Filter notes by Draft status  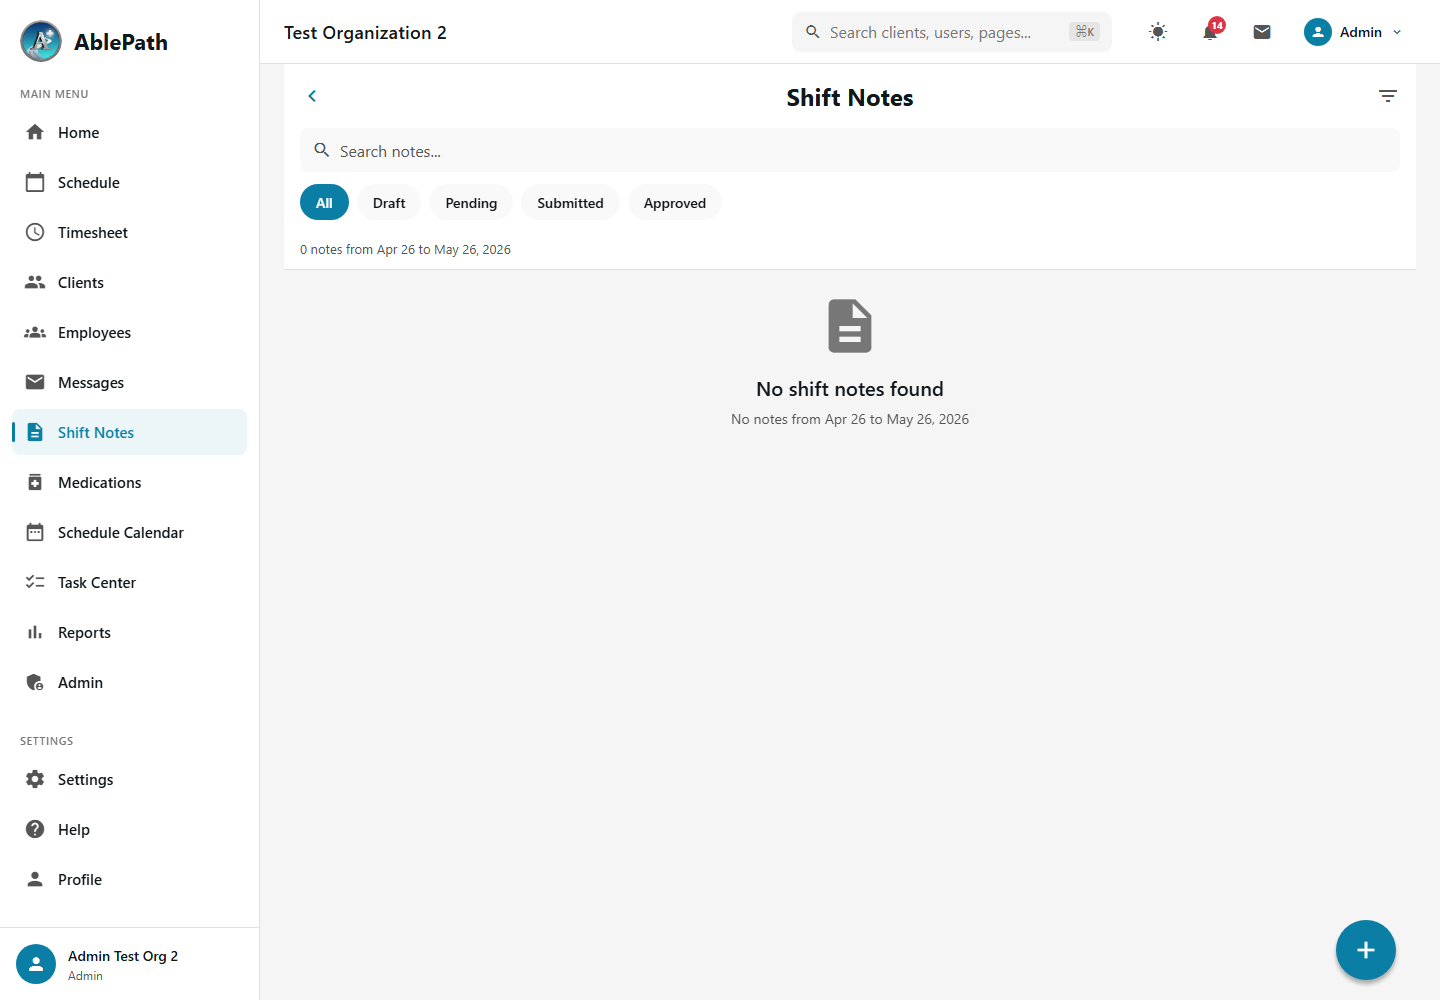pos(389,202)
